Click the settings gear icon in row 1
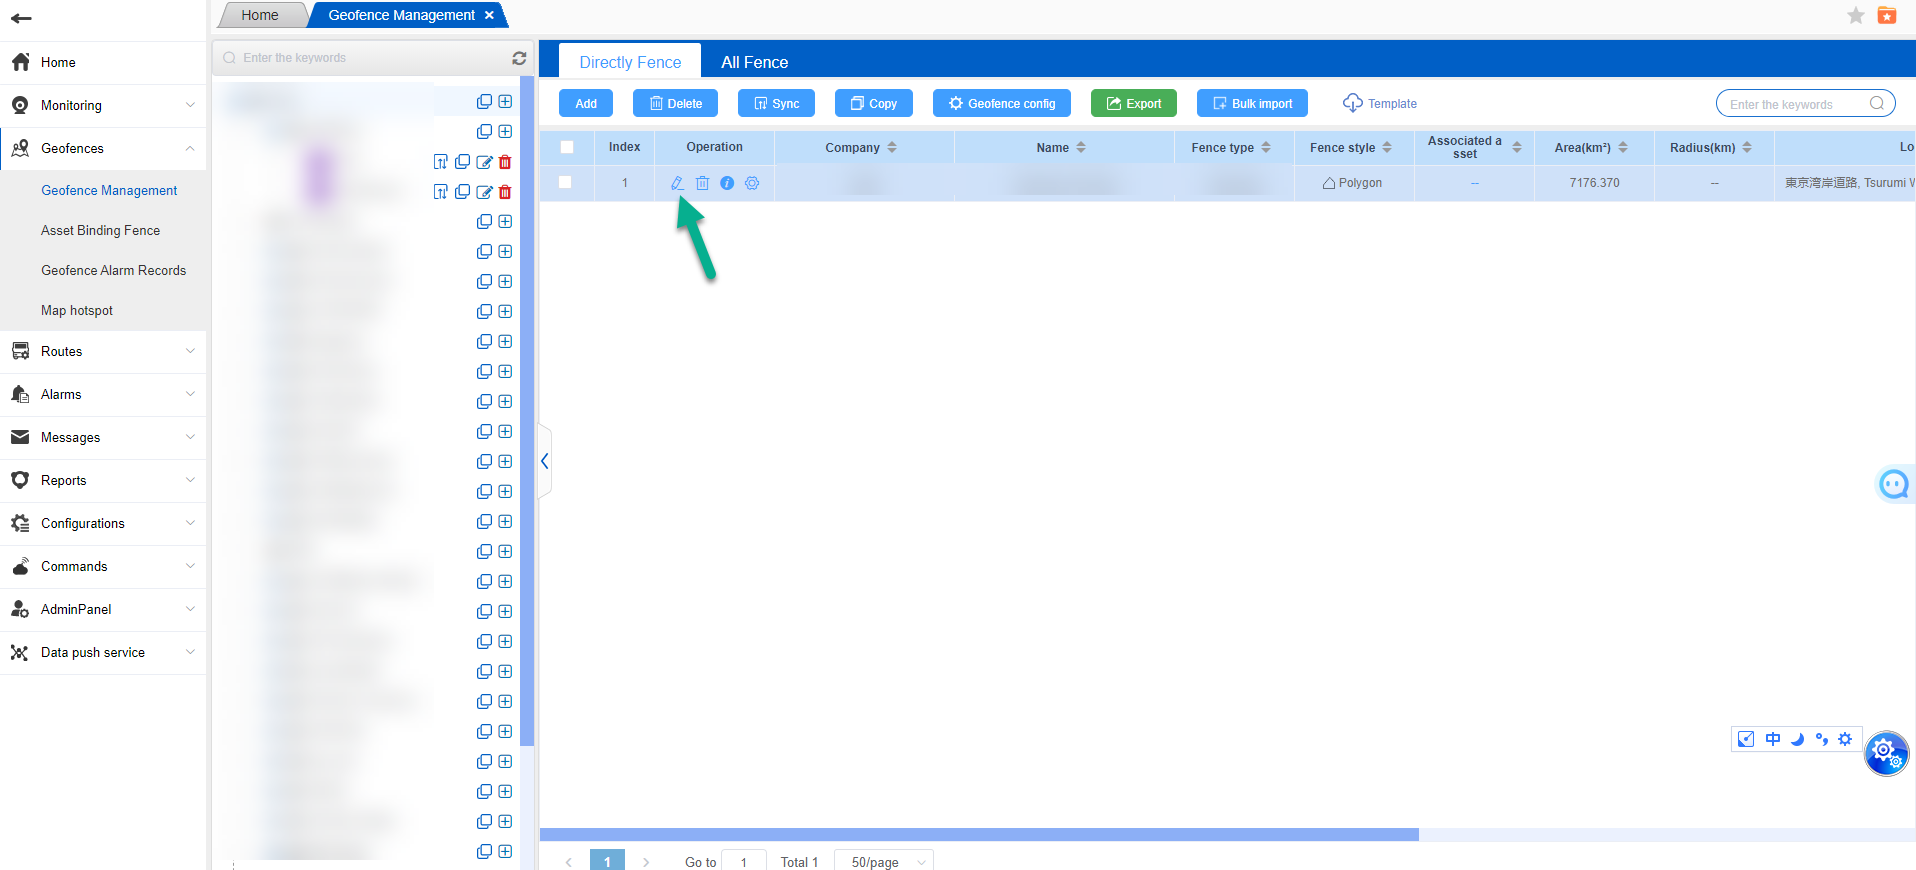The image size is (1916, 870). tap(752, 183)
